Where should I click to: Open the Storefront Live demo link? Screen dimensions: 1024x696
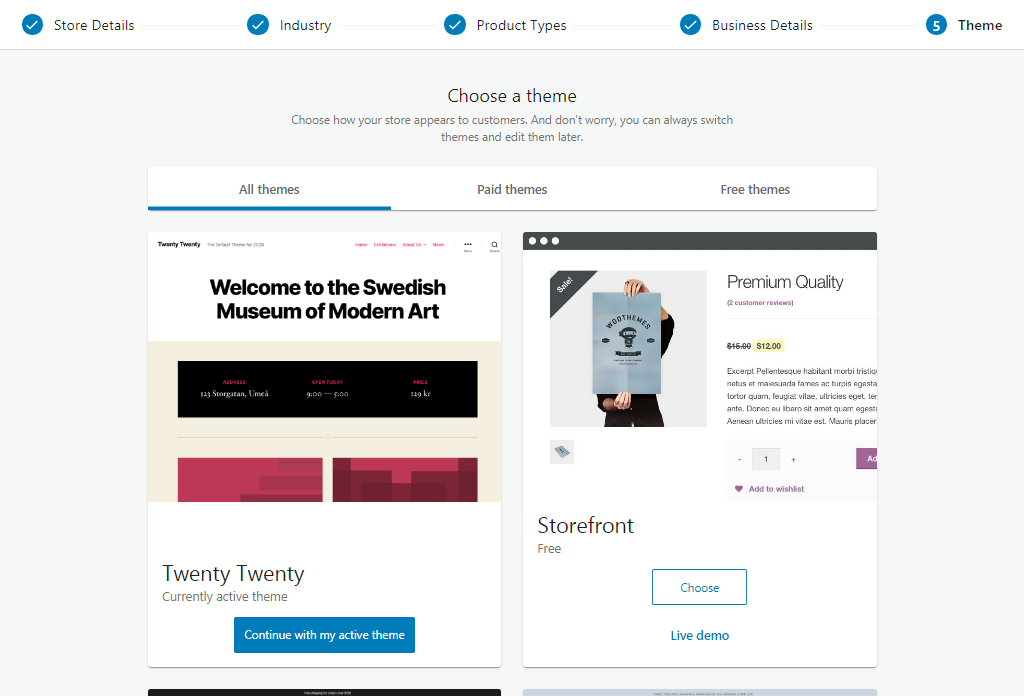pos(699,635)
